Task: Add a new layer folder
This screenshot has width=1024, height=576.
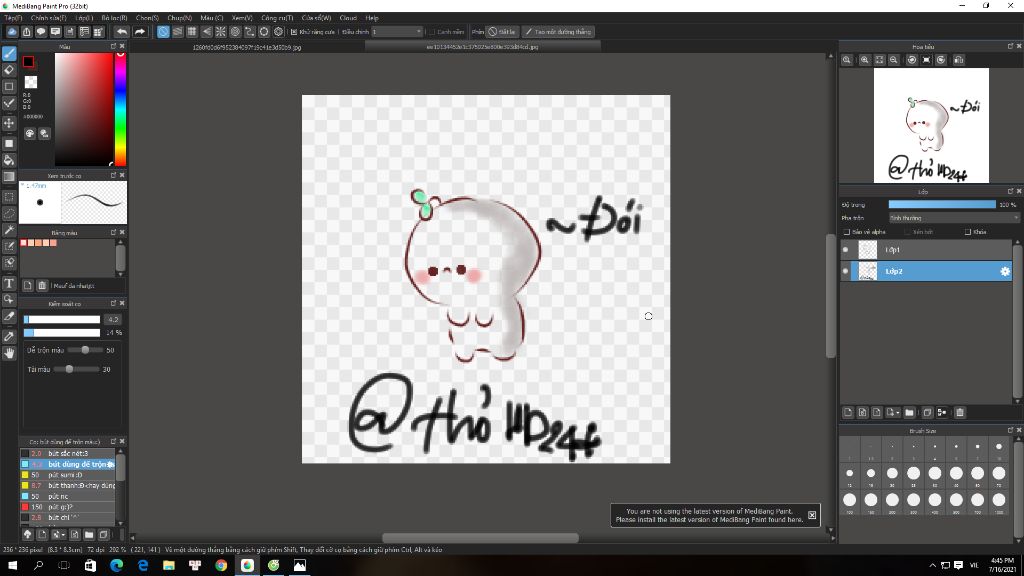Action: [909, 412]
